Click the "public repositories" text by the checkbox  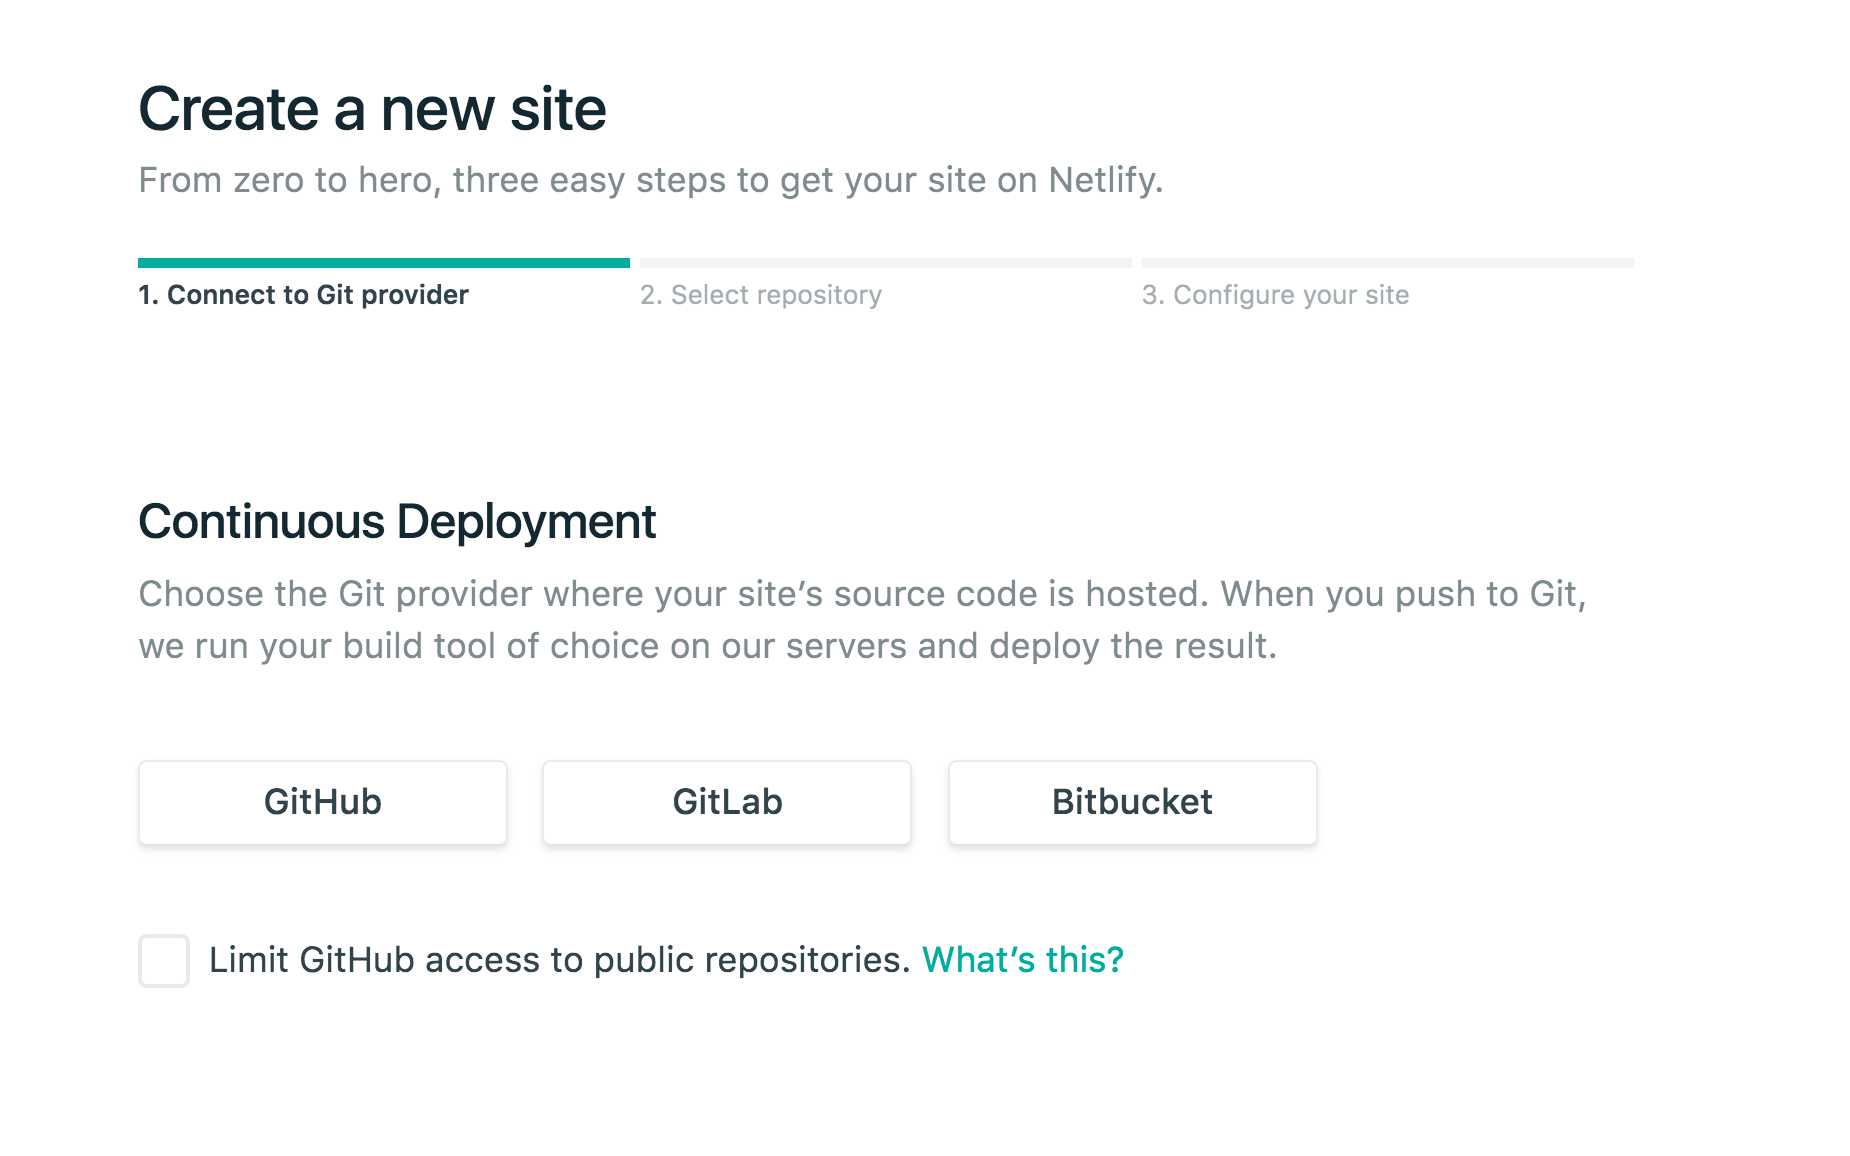pos(752,960)
